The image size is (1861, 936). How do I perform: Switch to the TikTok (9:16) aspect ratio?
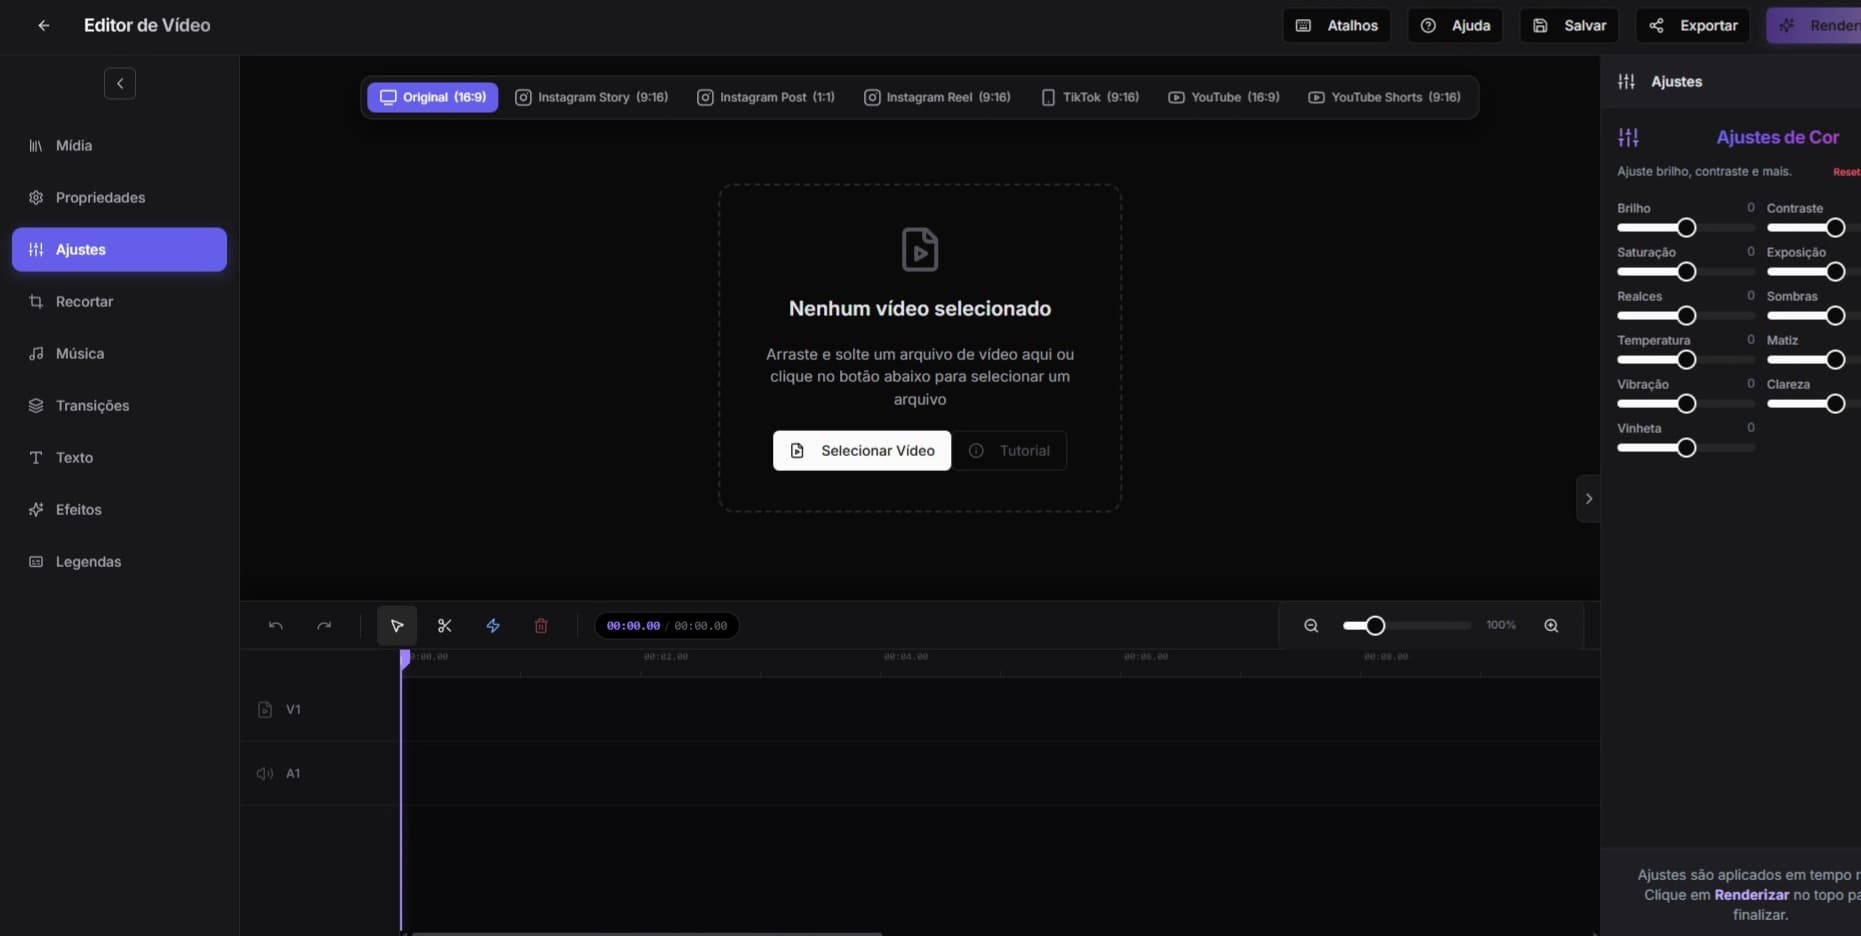tap(1090, 97)
